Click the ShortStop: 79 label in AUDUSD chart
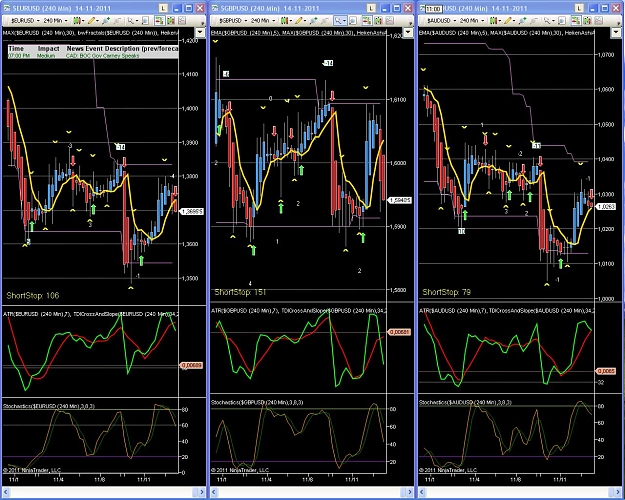This screenshot has width=625, height=500. point(446,292)
